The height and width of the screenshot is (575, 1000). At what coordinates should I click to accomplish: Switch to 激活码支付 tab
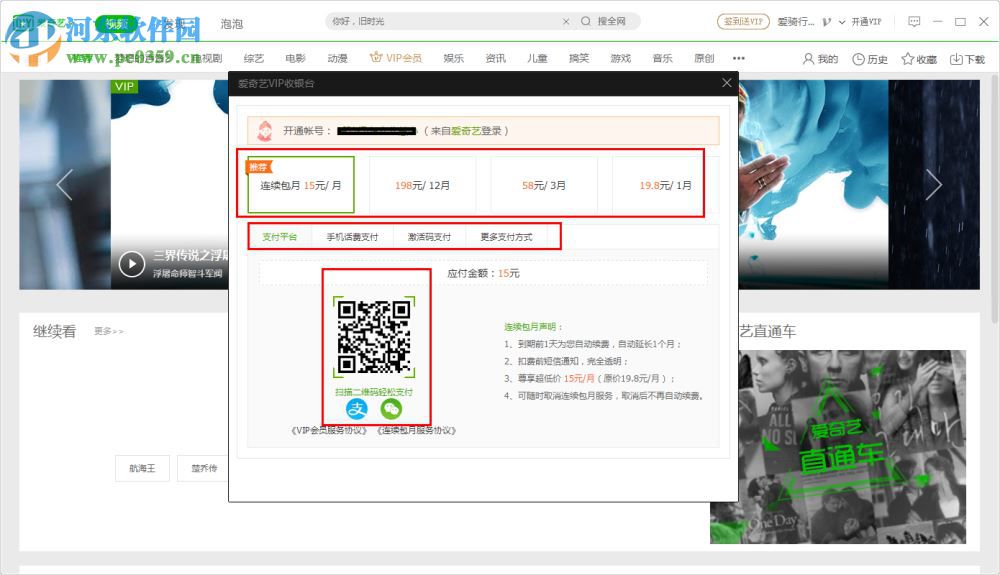pos(429,237)
